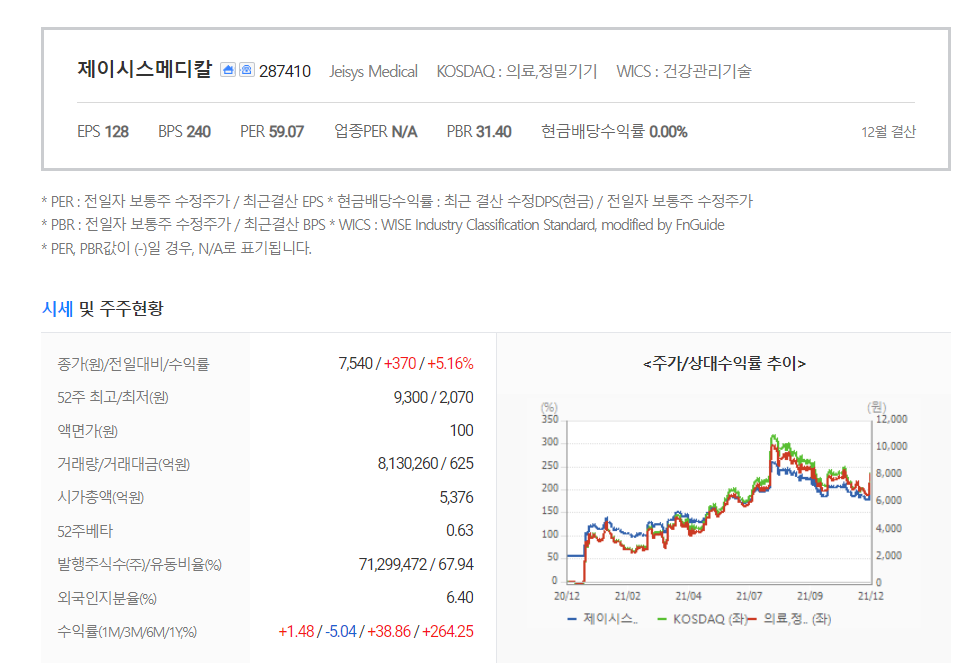The image size is (968, 663).
Task: Select the 종가(원)/전일대비/수익률 row label
Action: pyautogui.click(x=133, y=364)
